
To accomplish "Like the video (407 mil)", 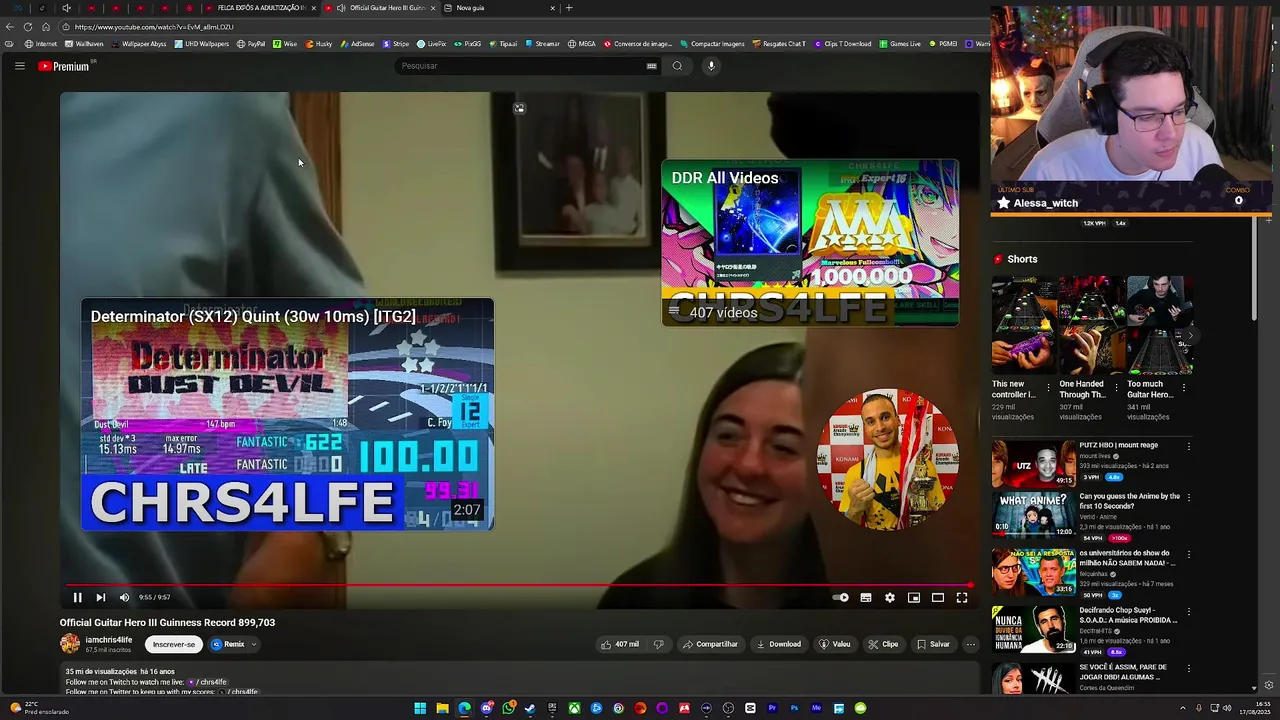I will (x=620, y=645).
